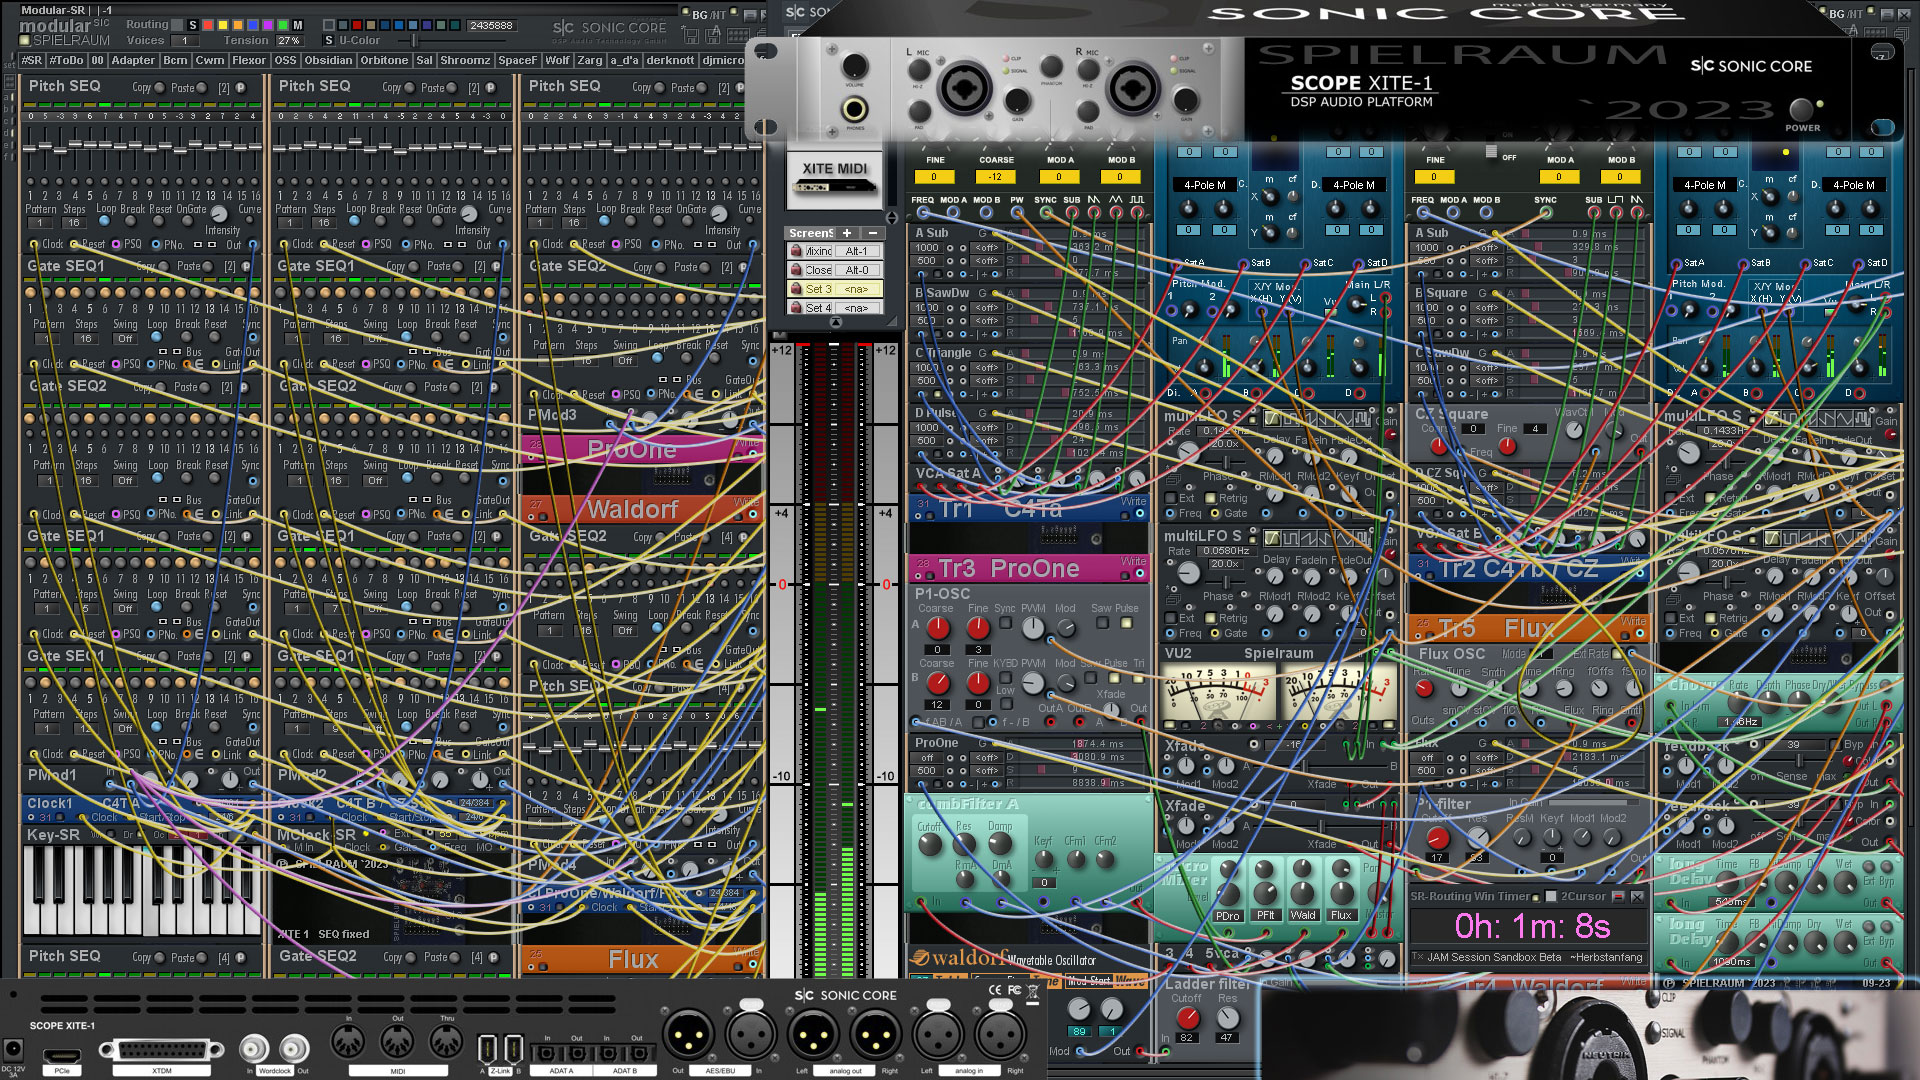This screenshot has width=1920, height=1080.
Task: Click the triangle waveform icon in the oscillator header
Action: (x=1115, y=199)
